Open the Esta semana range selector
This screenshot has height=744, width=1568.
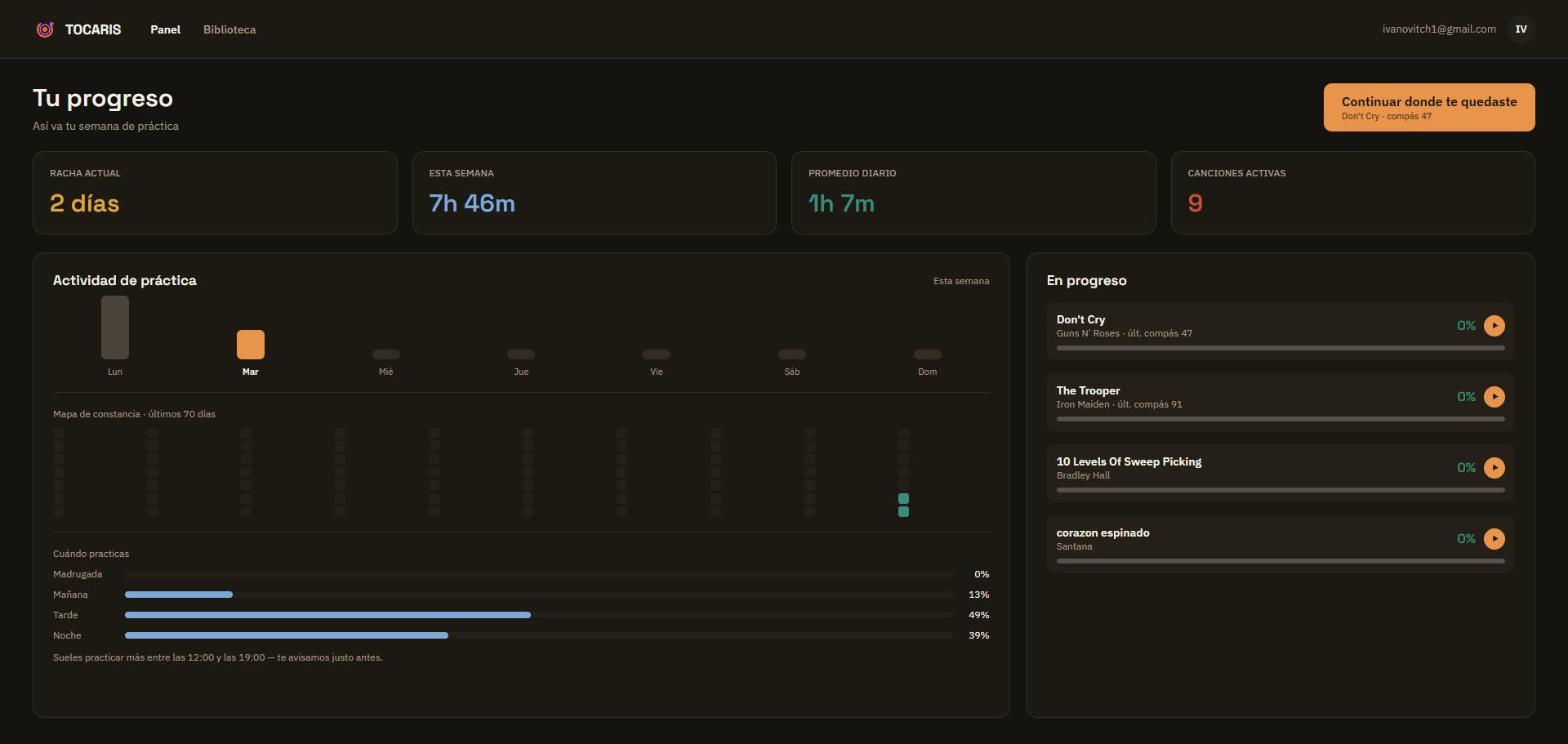click(x=961, y=281)
